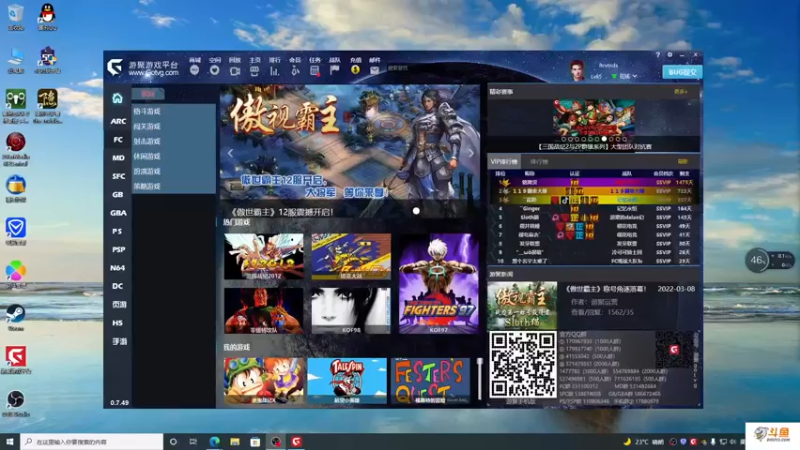This screenshot has width=800, height=450.
Task: Open Steam desktop shortcut
Action: 15,317
